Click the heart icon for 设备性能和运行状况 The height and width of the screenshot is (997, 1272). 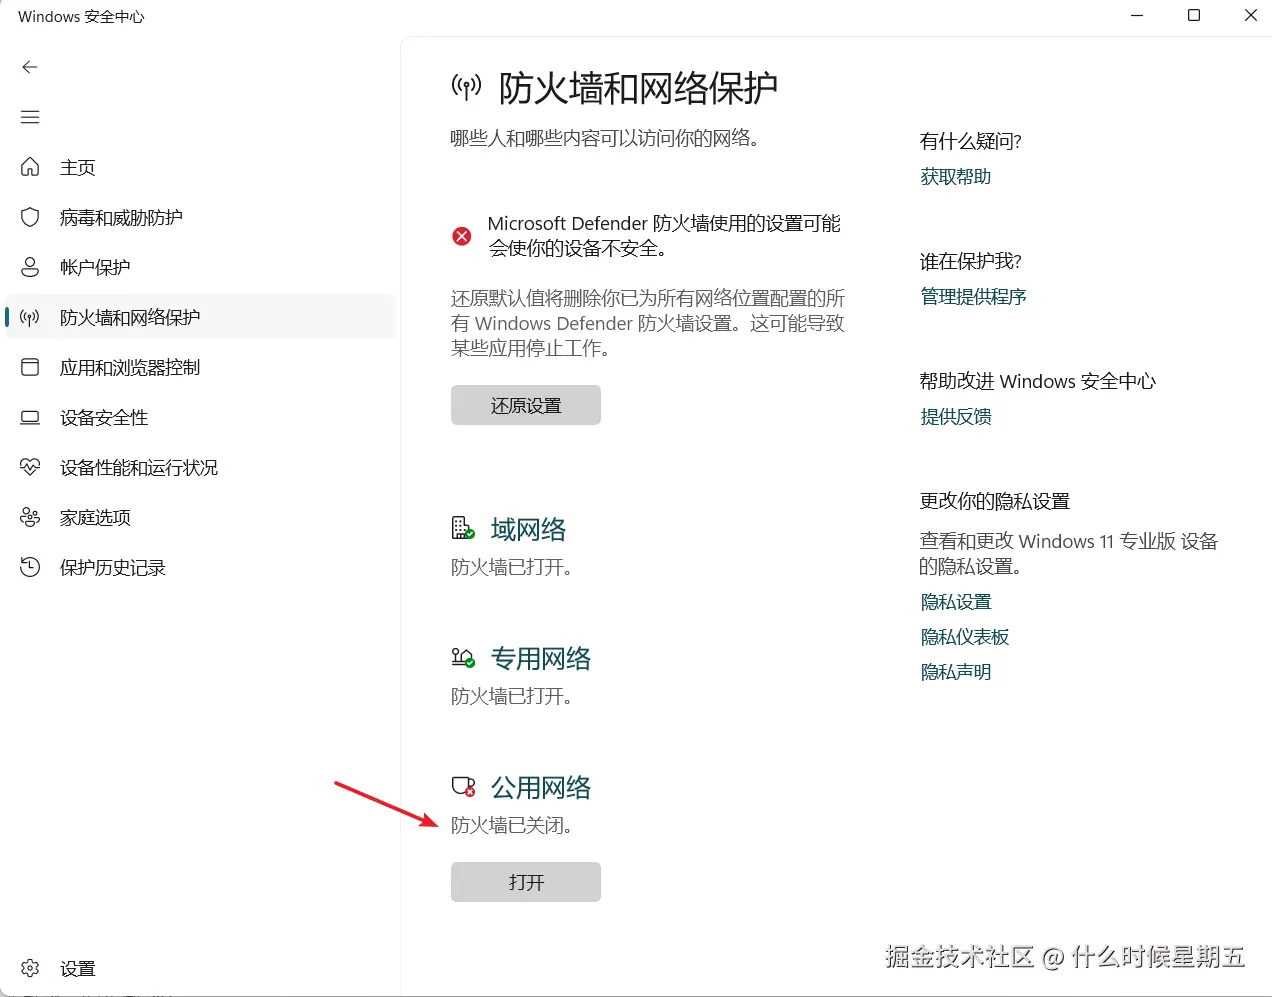click(x=30, y=467)
